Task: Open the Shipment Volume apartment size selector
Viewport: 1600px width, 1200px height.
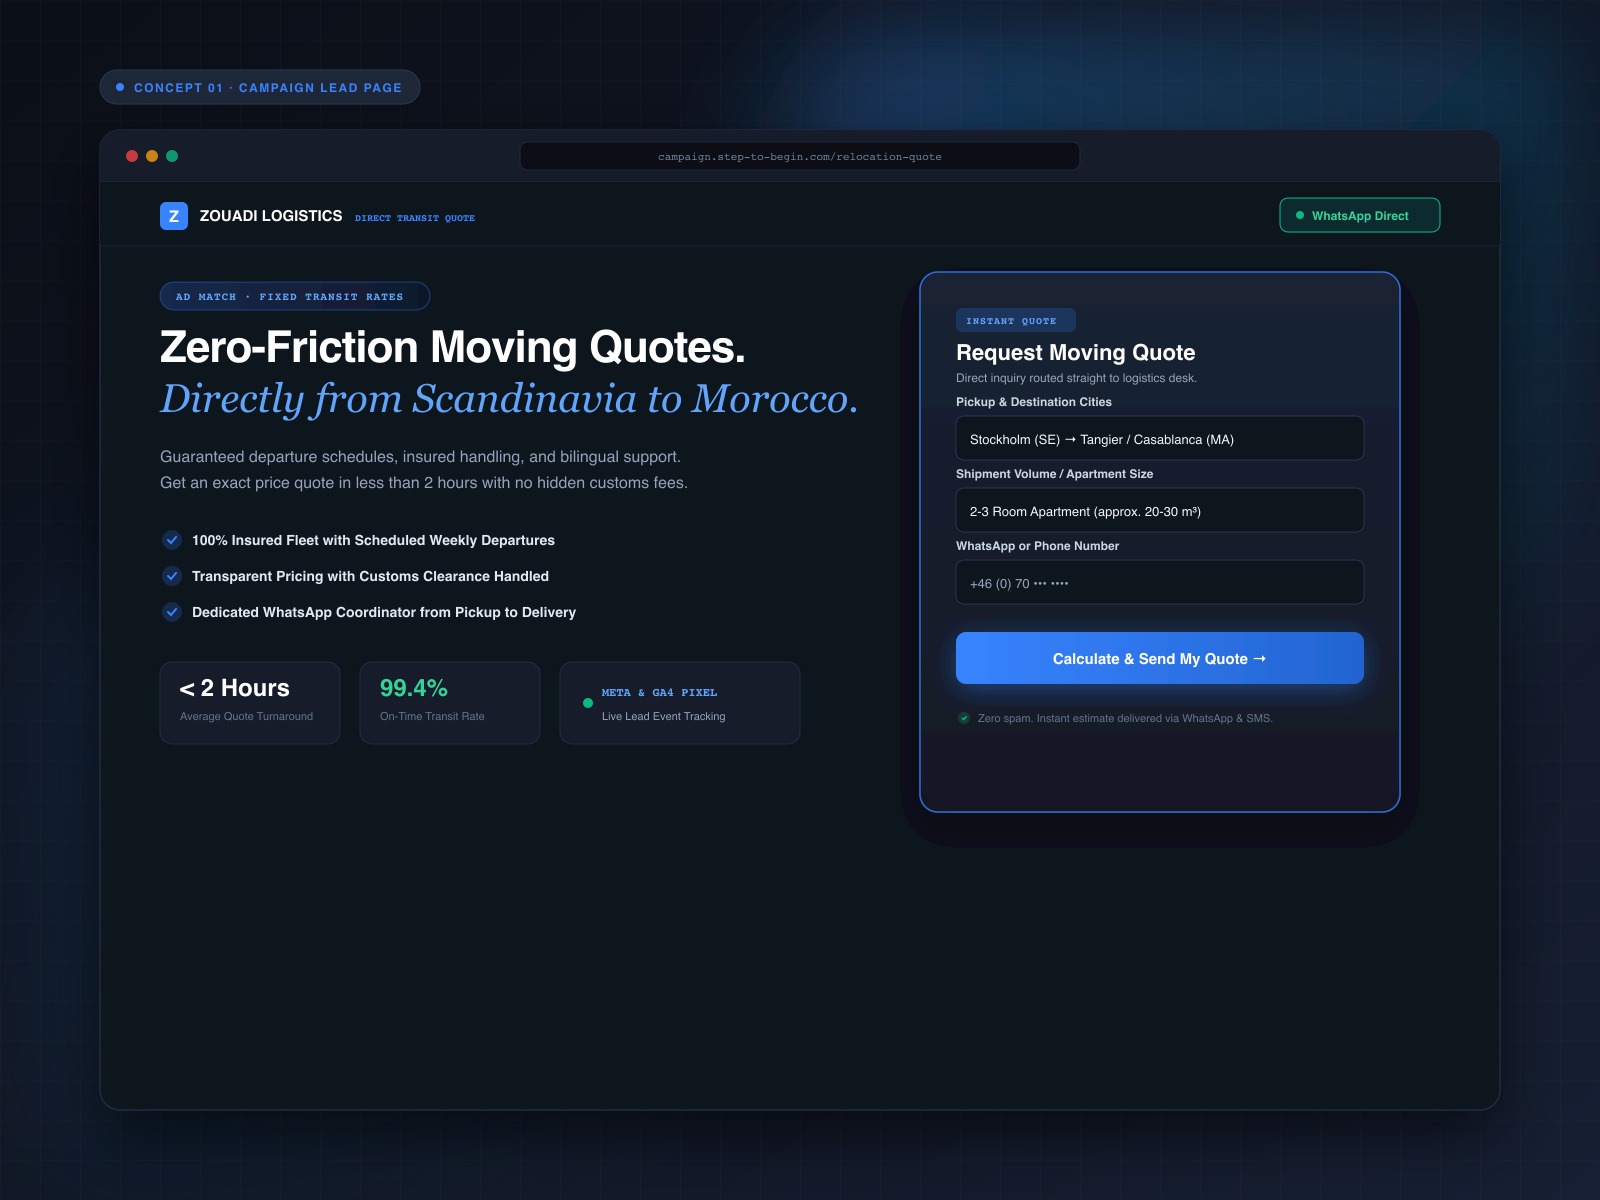Action: 1160,510
